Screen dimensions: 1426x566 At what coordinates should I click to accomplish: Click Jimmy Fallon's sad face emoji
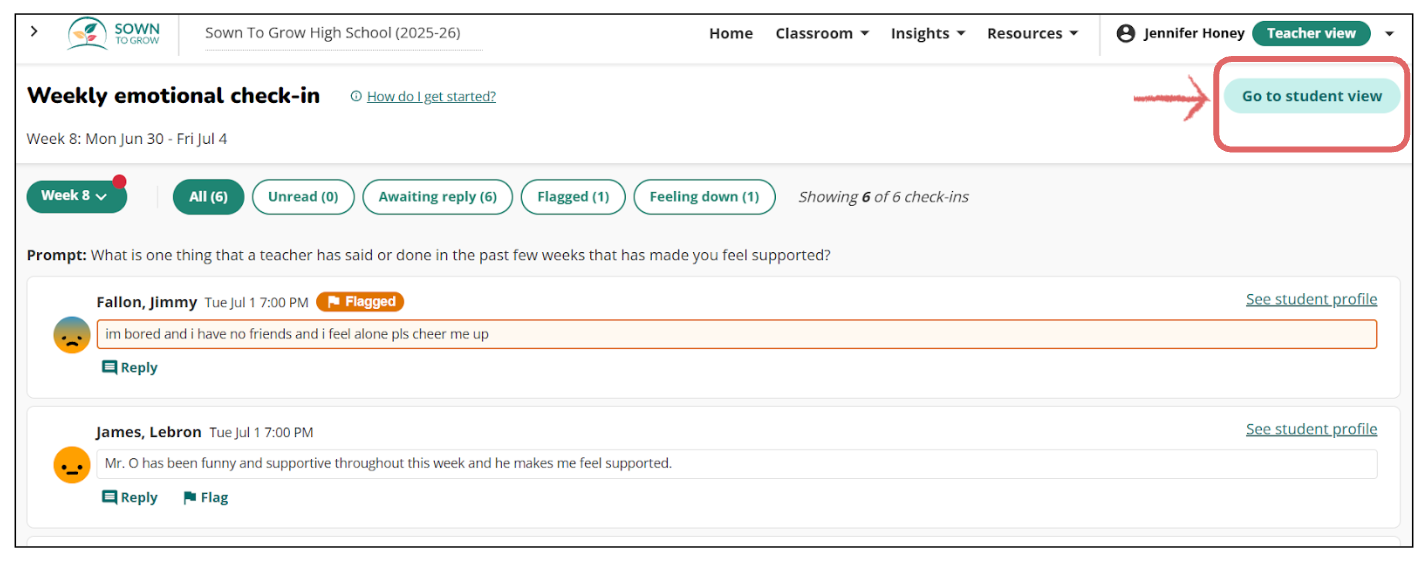click(72, 335)
